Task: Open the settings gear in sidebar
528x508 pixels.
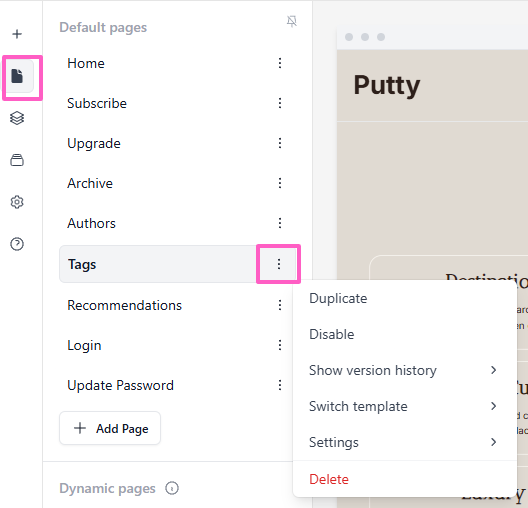Action: [17, 202]
